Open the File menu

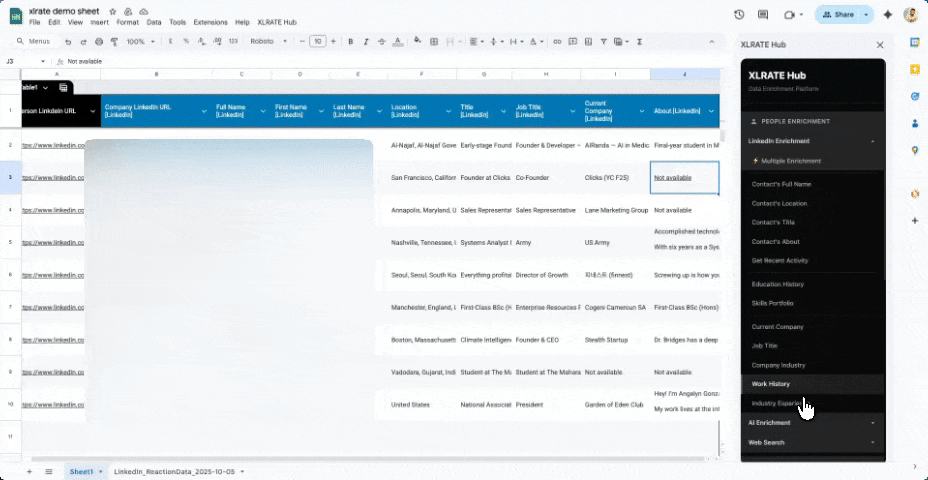coord(34,22)
